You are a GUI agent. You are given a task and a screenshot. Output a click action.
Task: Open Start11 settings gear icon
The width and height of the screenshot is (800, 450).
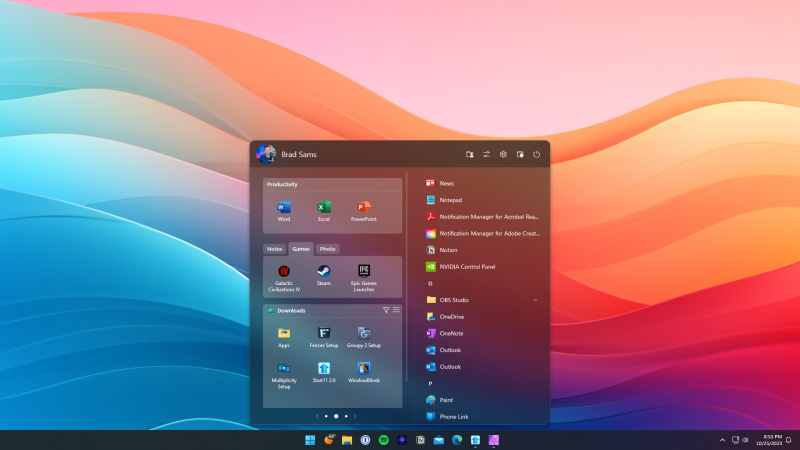pos(503,154)
